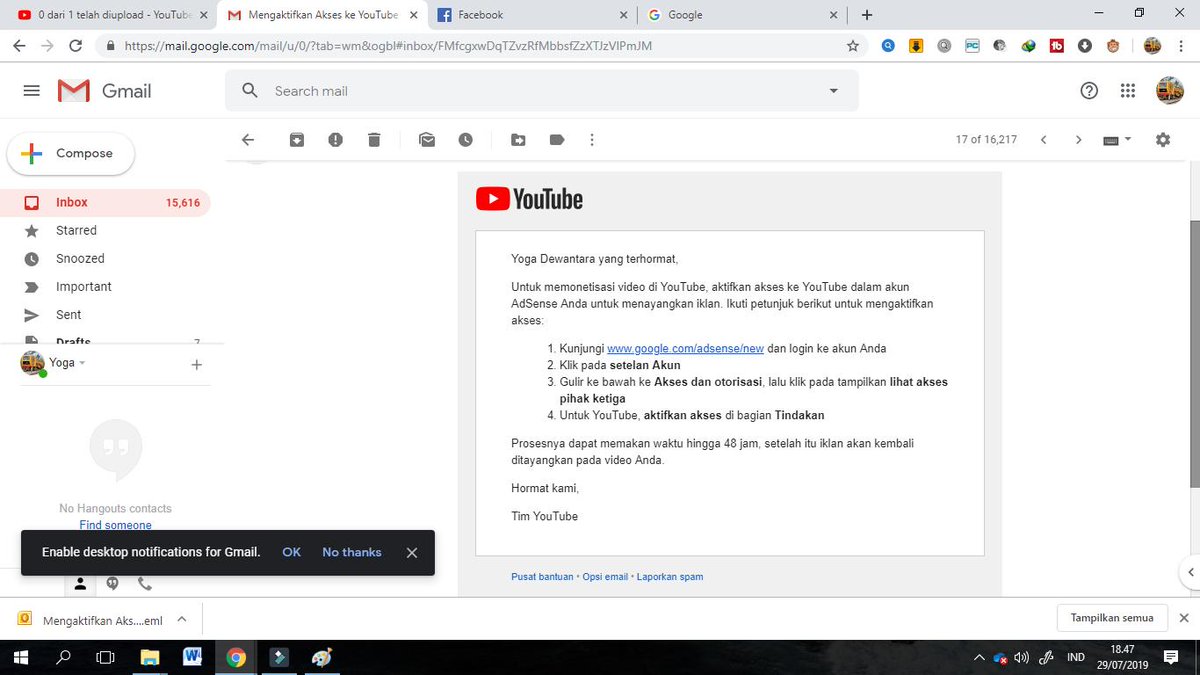Archive this email

[x=297, y=140]
